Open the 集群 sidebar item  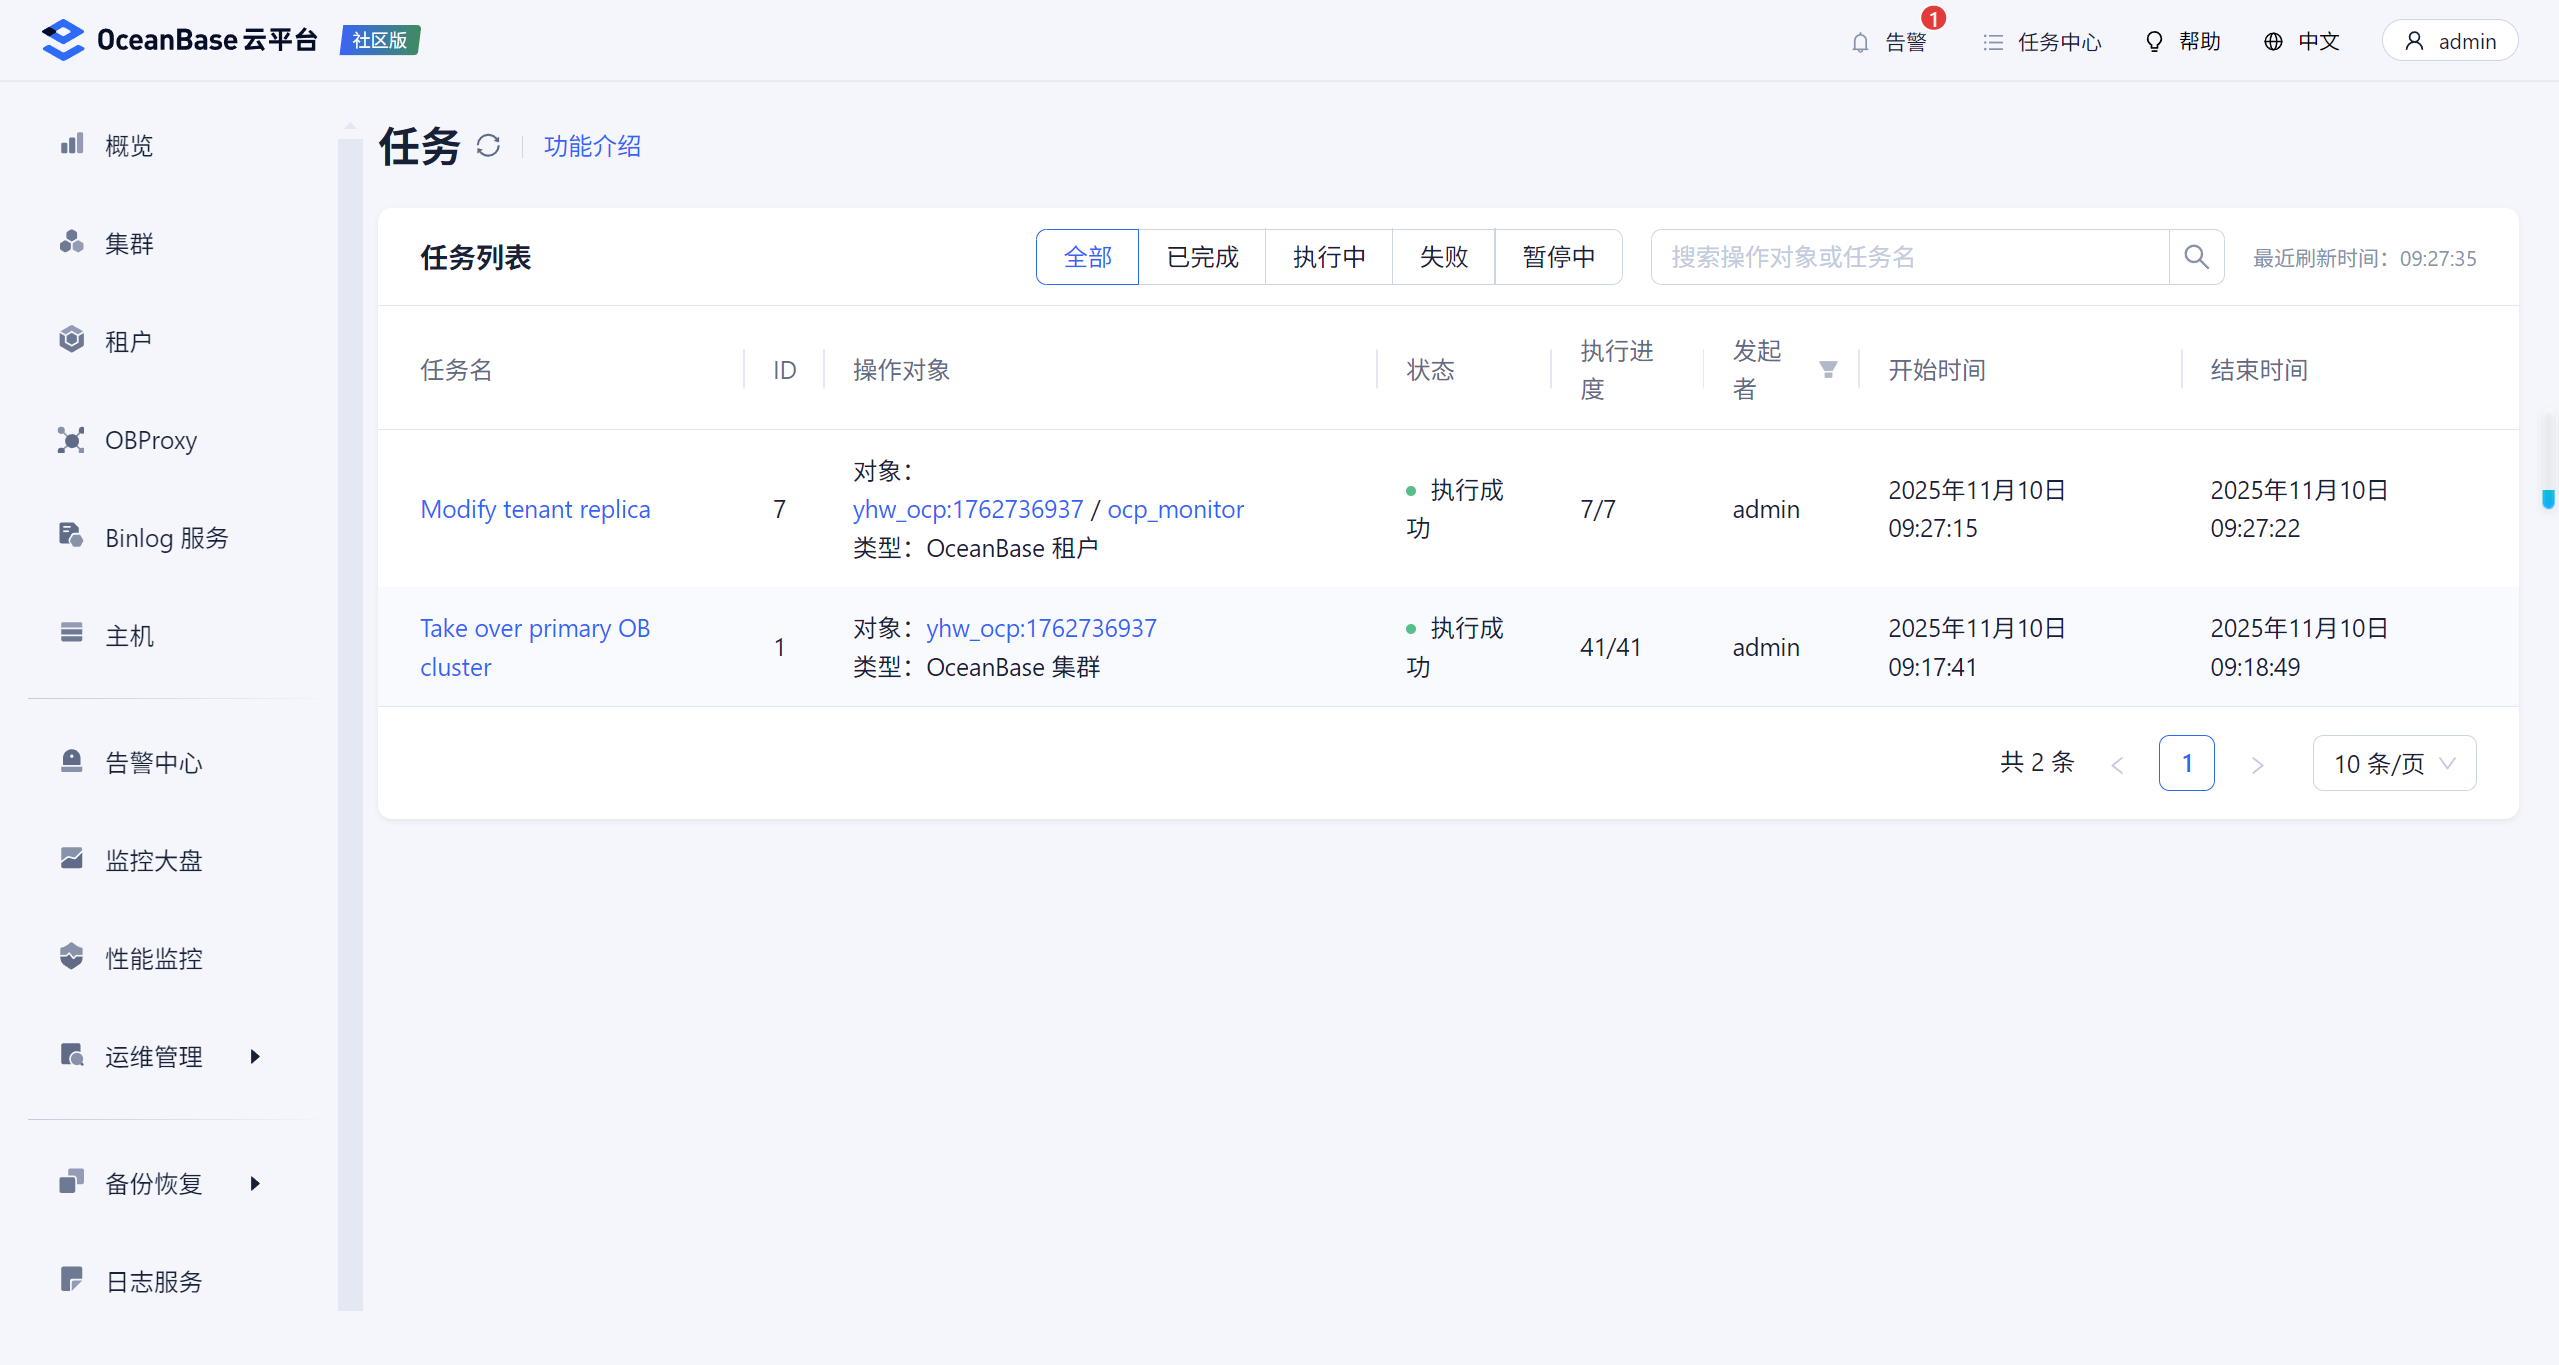(129, 243)
